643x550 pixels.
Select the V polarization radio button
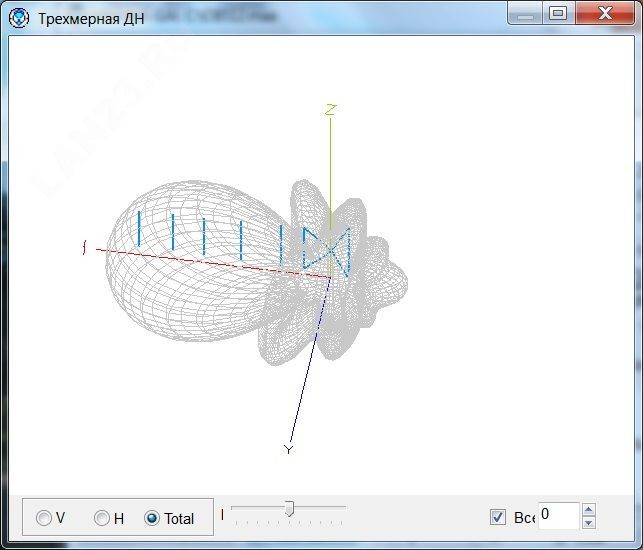[43, 518]
